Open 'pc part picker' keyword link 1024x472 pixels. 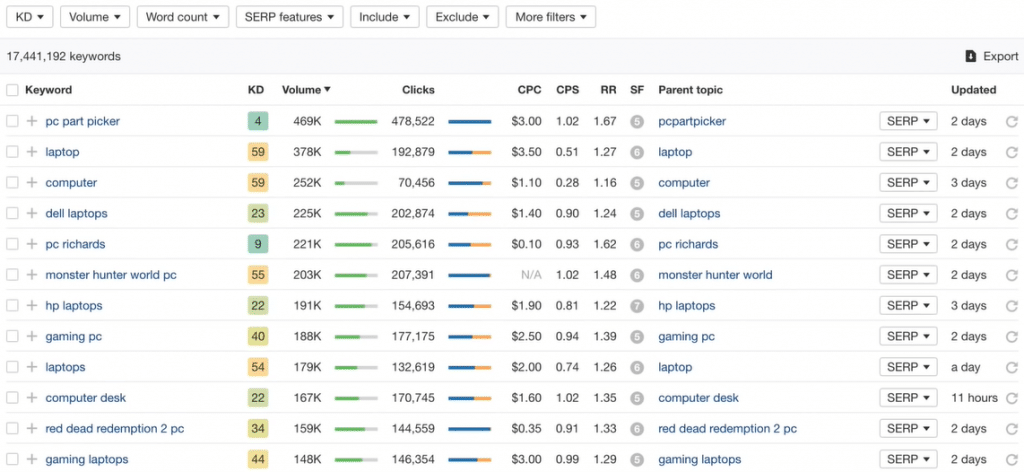coord(82,121)
